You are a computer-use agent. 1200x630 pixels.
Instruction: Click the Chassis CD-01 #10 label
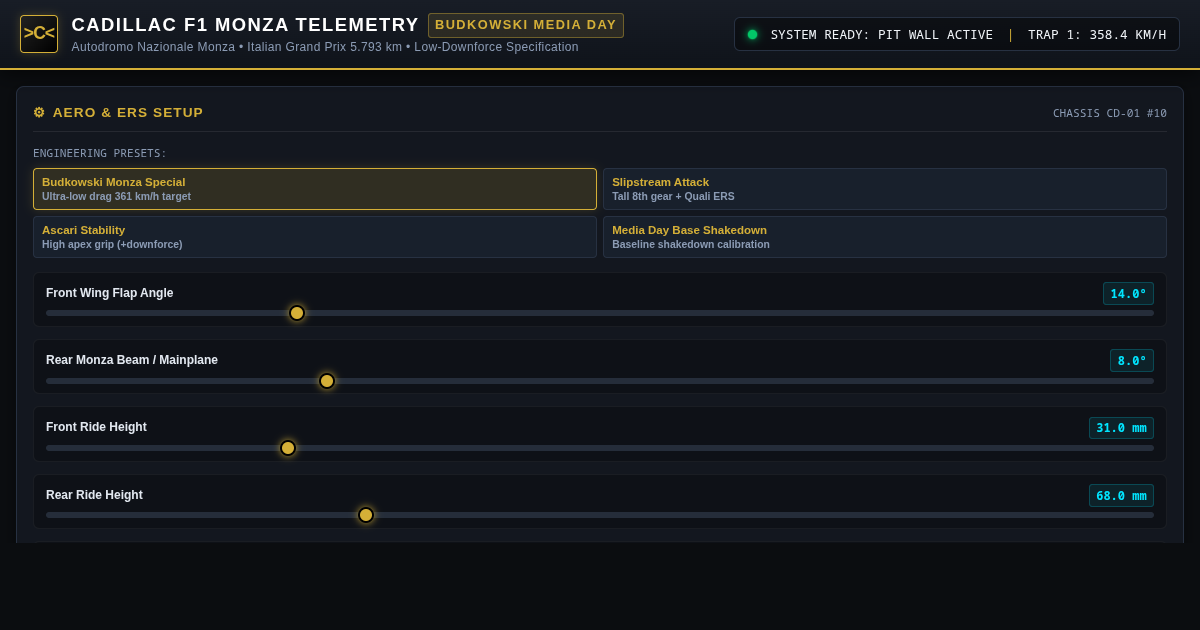1110,114
